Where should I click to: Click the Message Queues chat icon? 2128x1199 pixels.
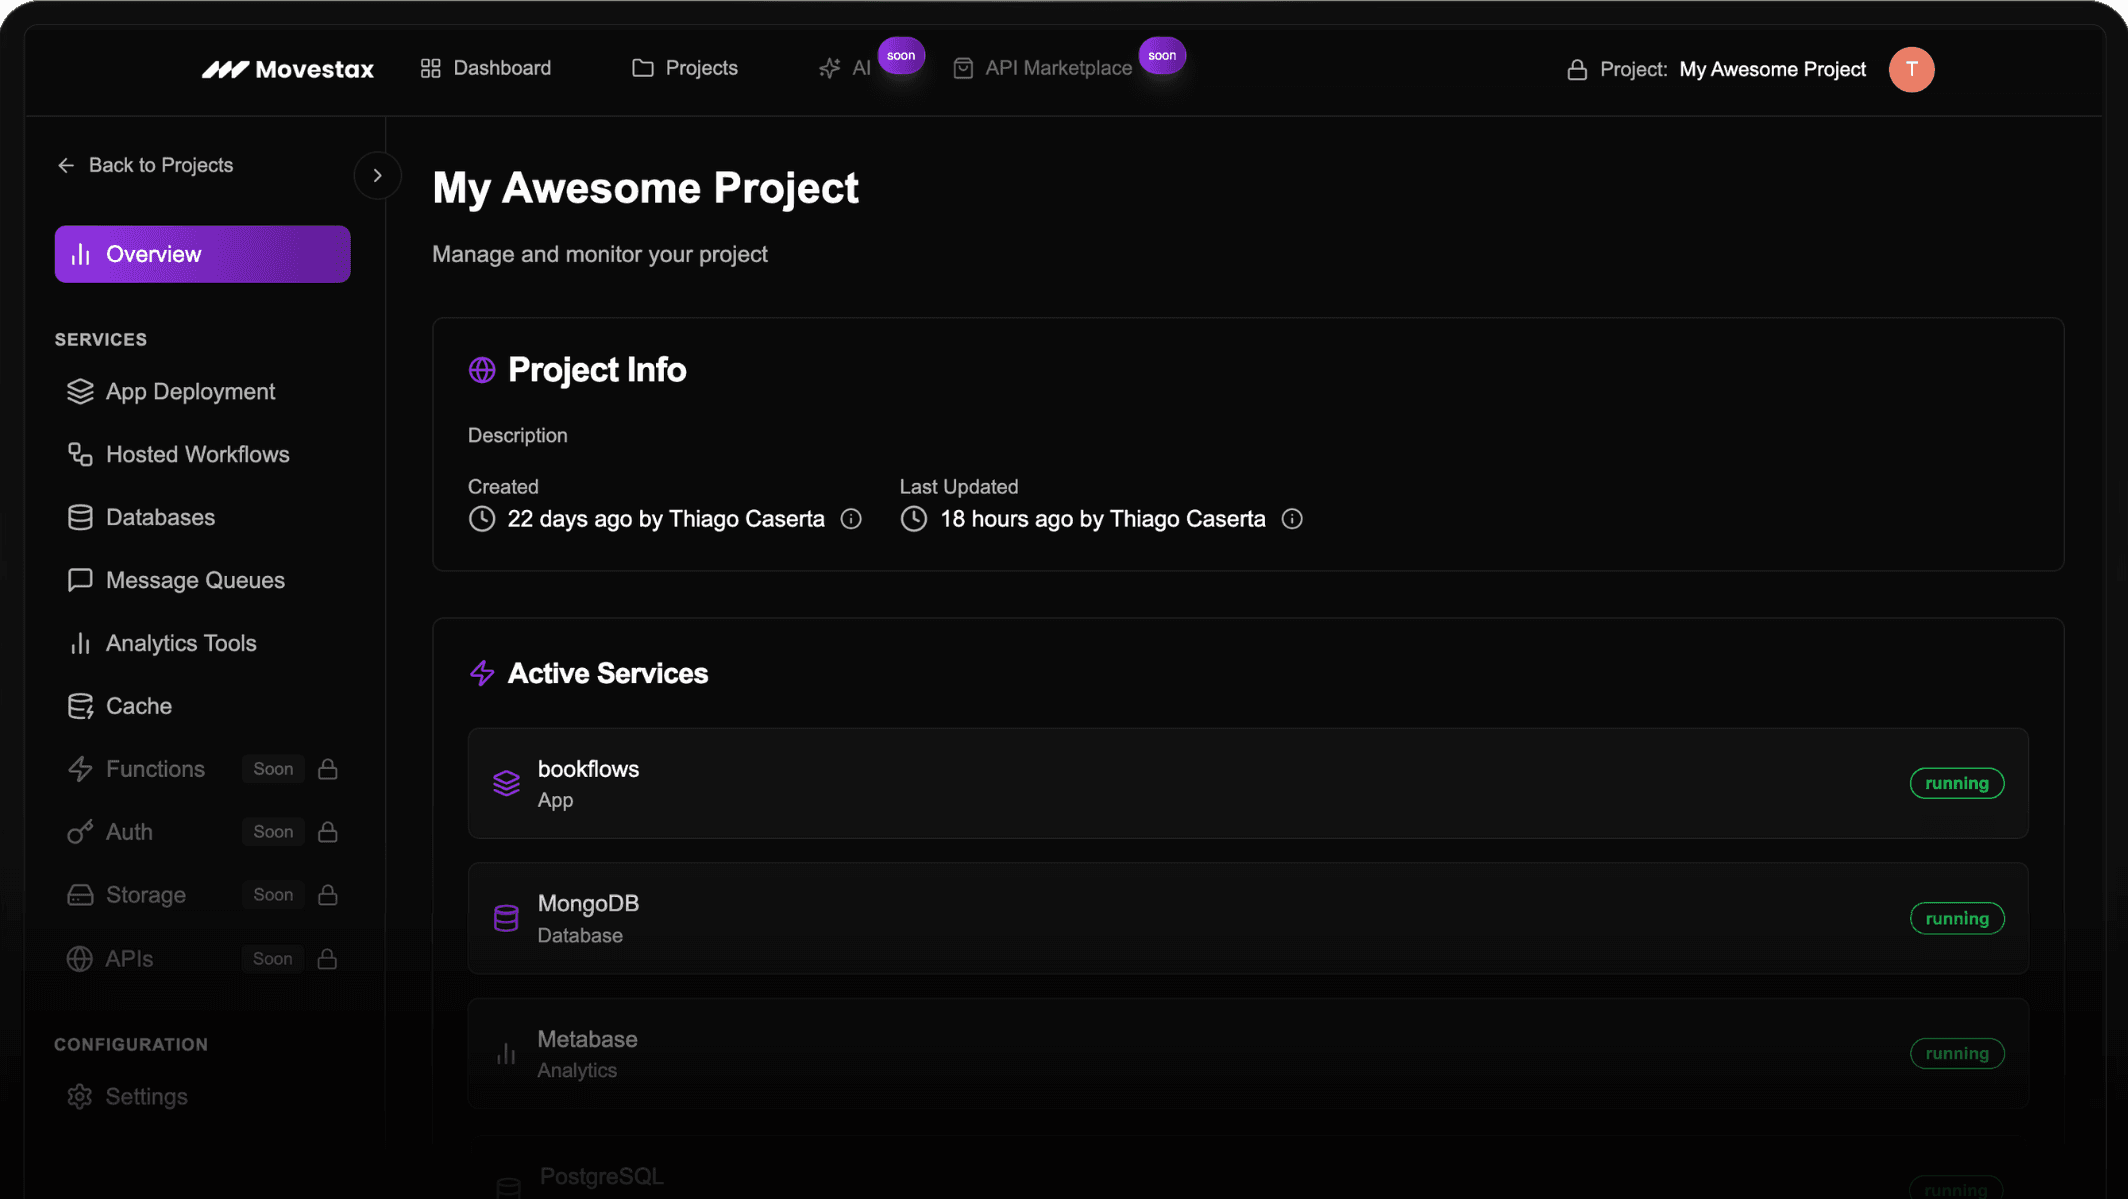click(80, 581)
